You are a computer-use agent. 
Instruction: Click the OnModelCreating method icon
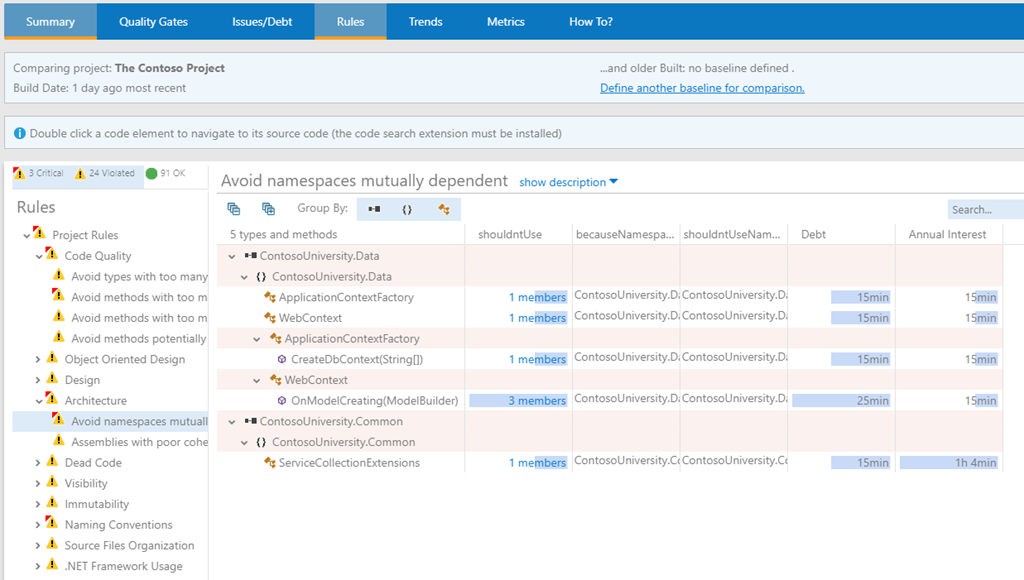282,401
